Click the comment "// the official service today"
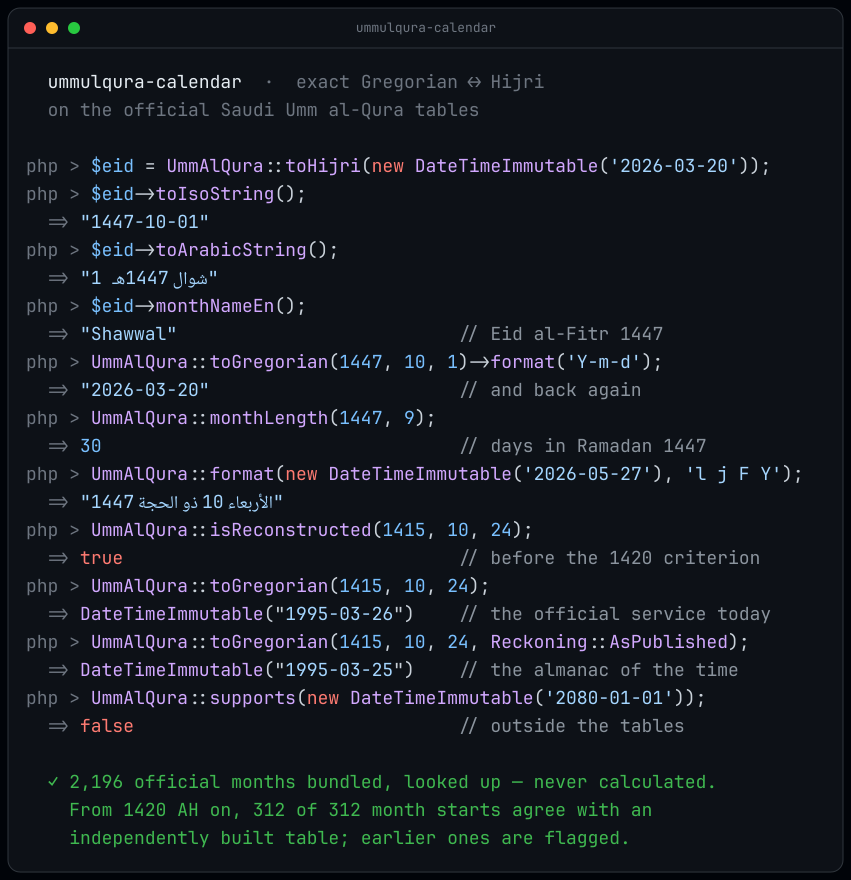Screen dimensions: 851x880 pos(615,615)
